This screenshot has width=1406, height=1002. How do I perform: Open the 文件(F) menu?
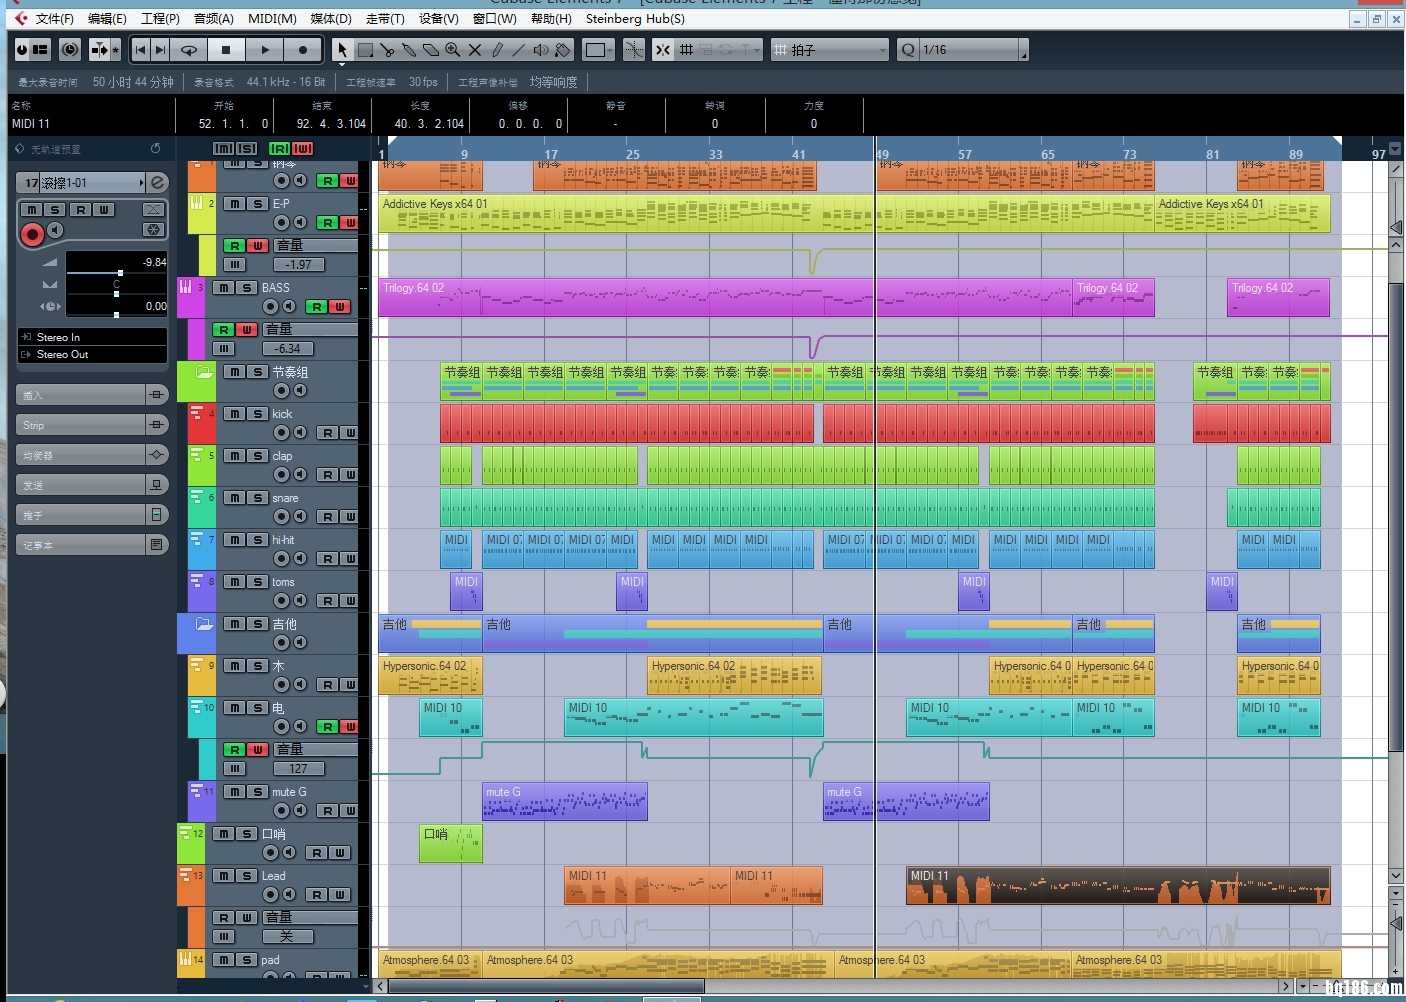[54, 18]
